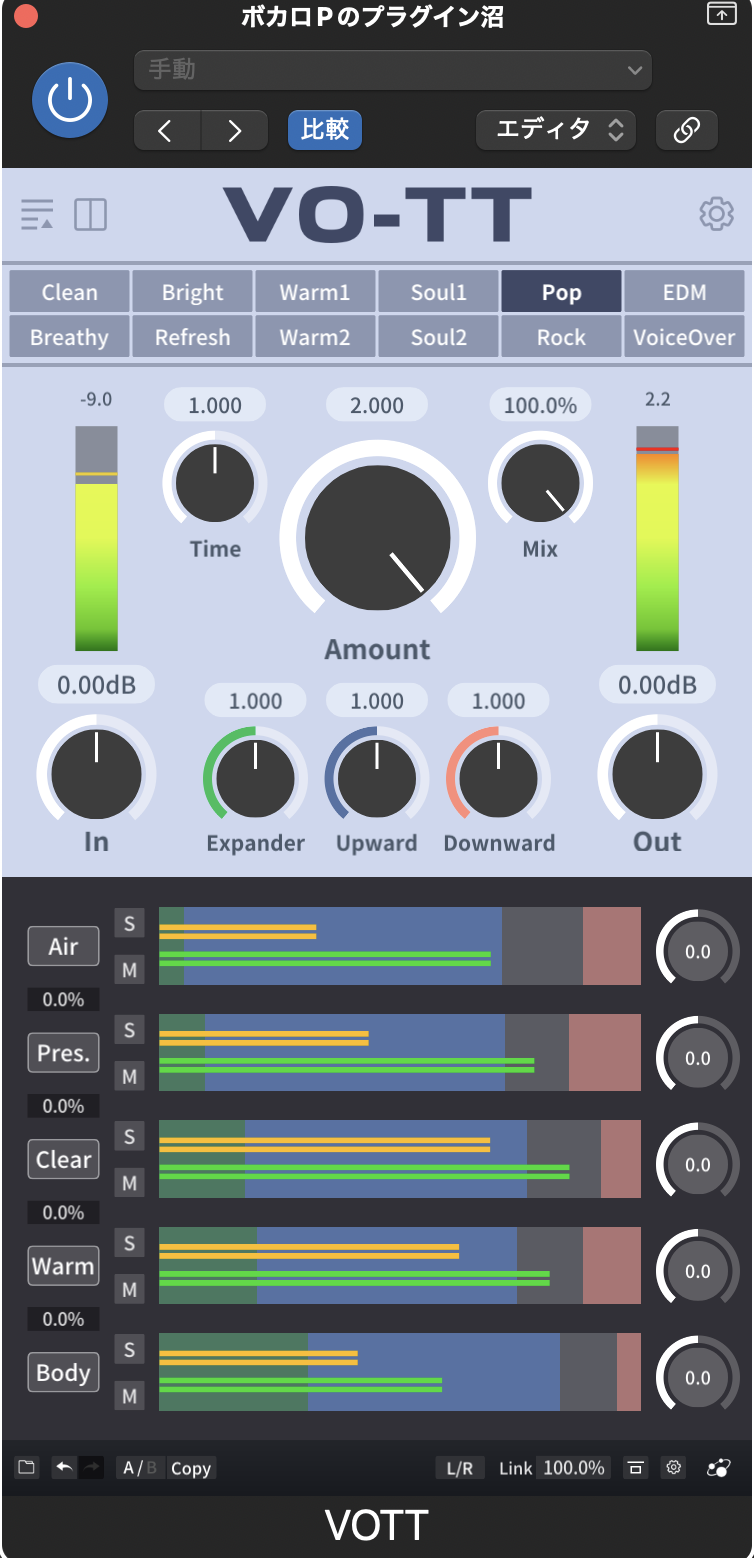754x1558 pixels.
Task: Click the In gain knob
Action: 96,775
